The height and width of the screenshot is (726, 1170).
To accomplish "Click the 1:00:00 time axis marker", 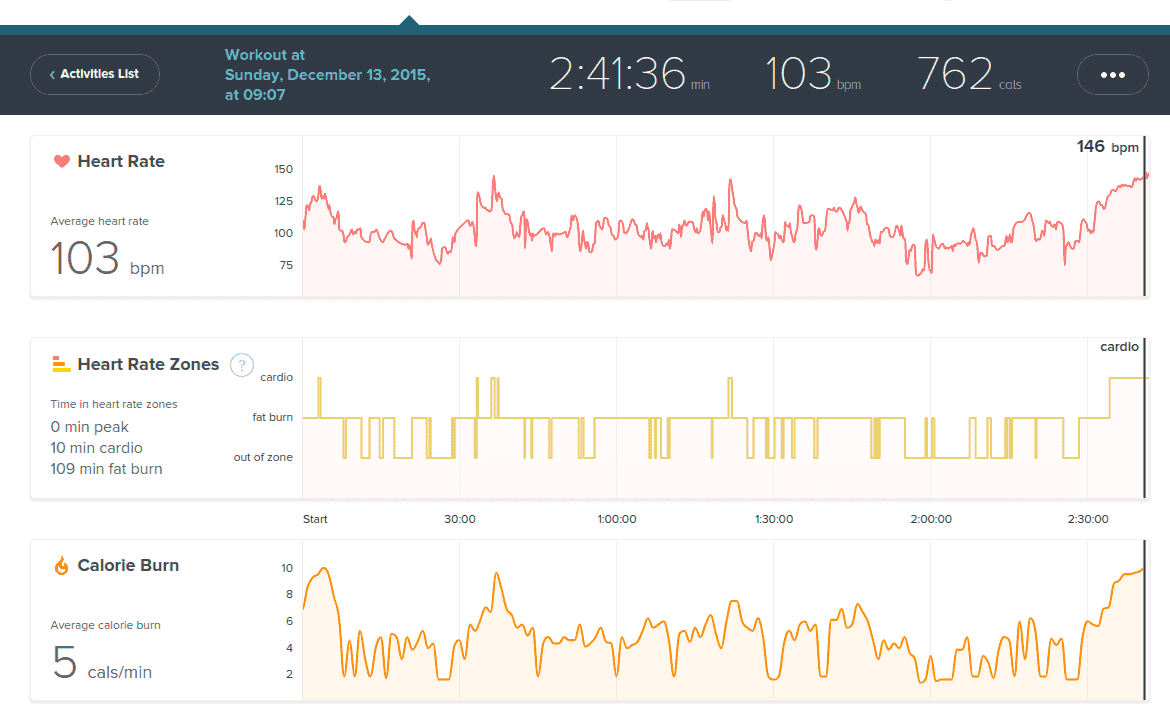I will 616,519.
